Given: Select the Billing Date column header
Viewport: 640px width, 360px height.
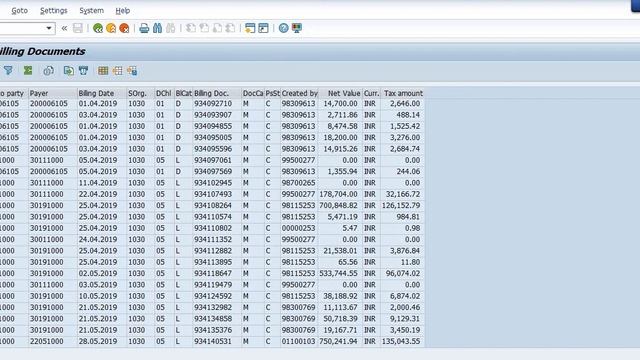Looking at the screenshot, I should click(102, 93).
